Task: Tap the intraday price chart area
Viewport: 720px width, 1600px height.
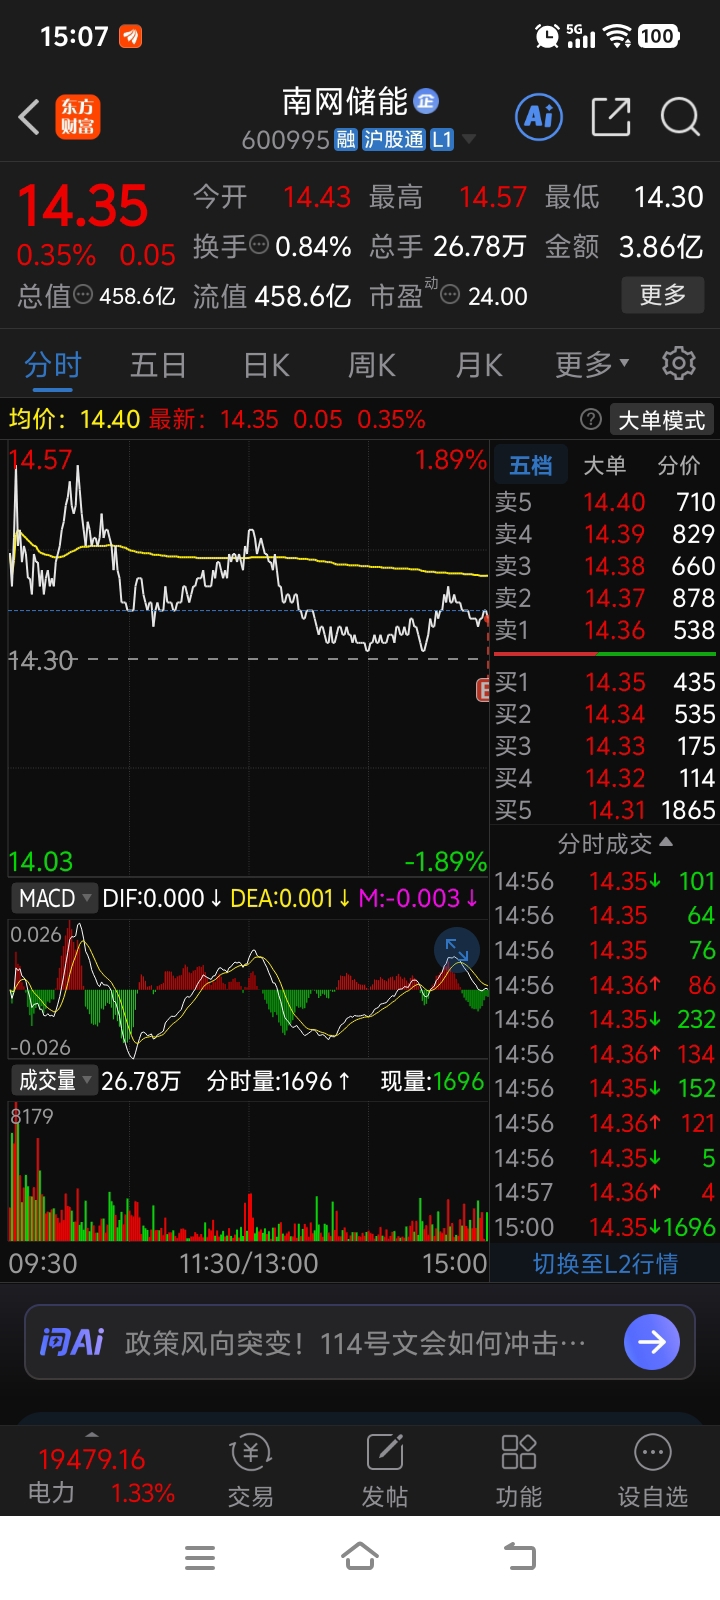Action: pyautogui.click(x=248, y=660)
